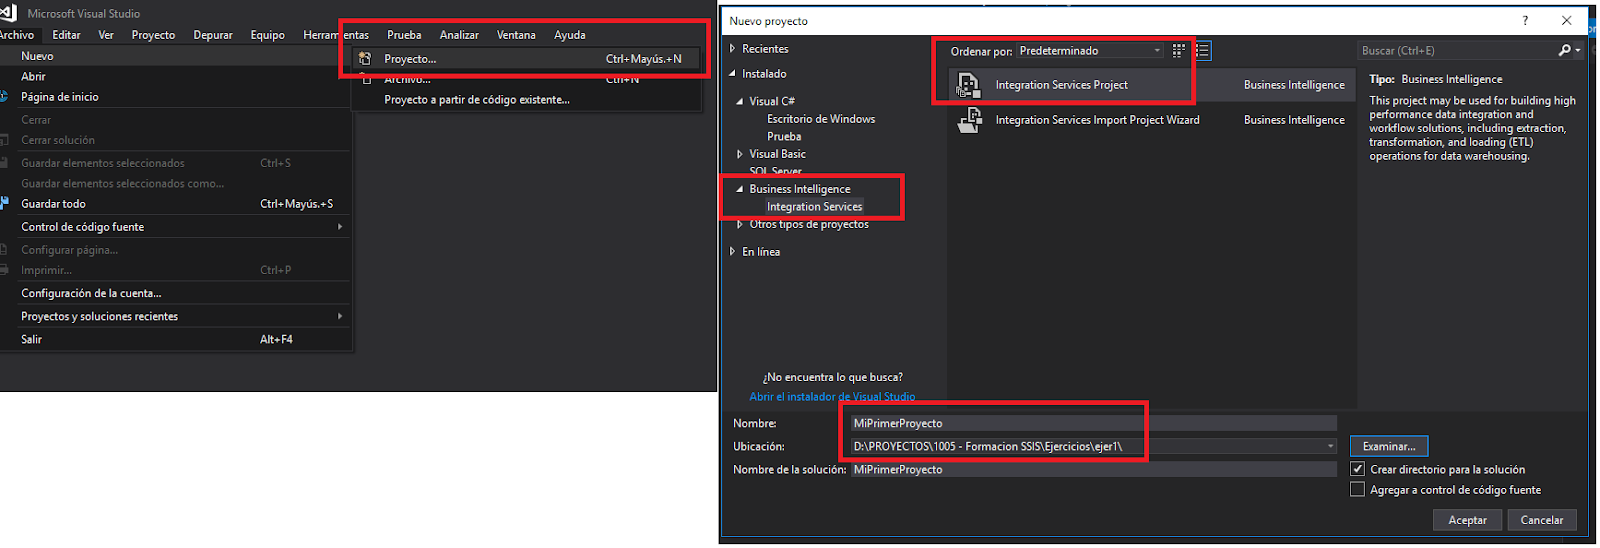Open Control de código fuente submenu
Viewport: 1600px width, 548px height.
tap(175, 227)
